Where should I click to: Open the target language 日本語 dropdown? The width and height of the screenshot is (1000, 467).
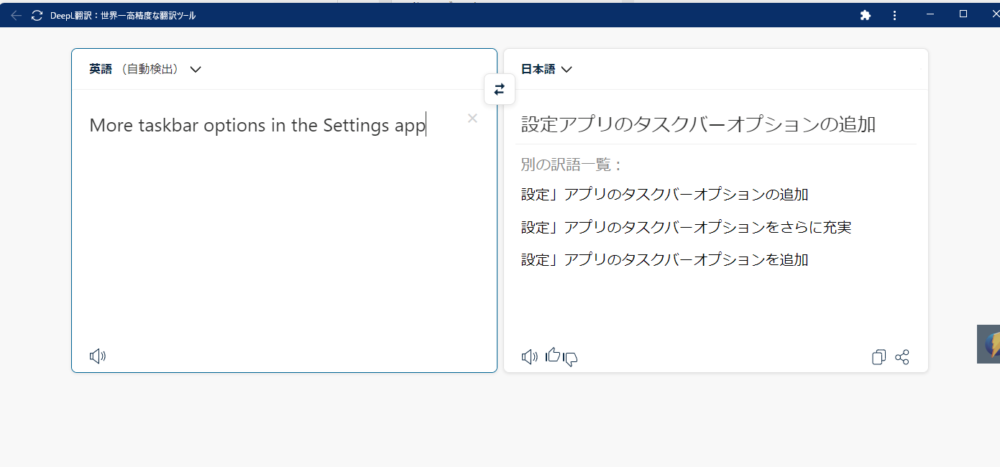click(547, 70)
